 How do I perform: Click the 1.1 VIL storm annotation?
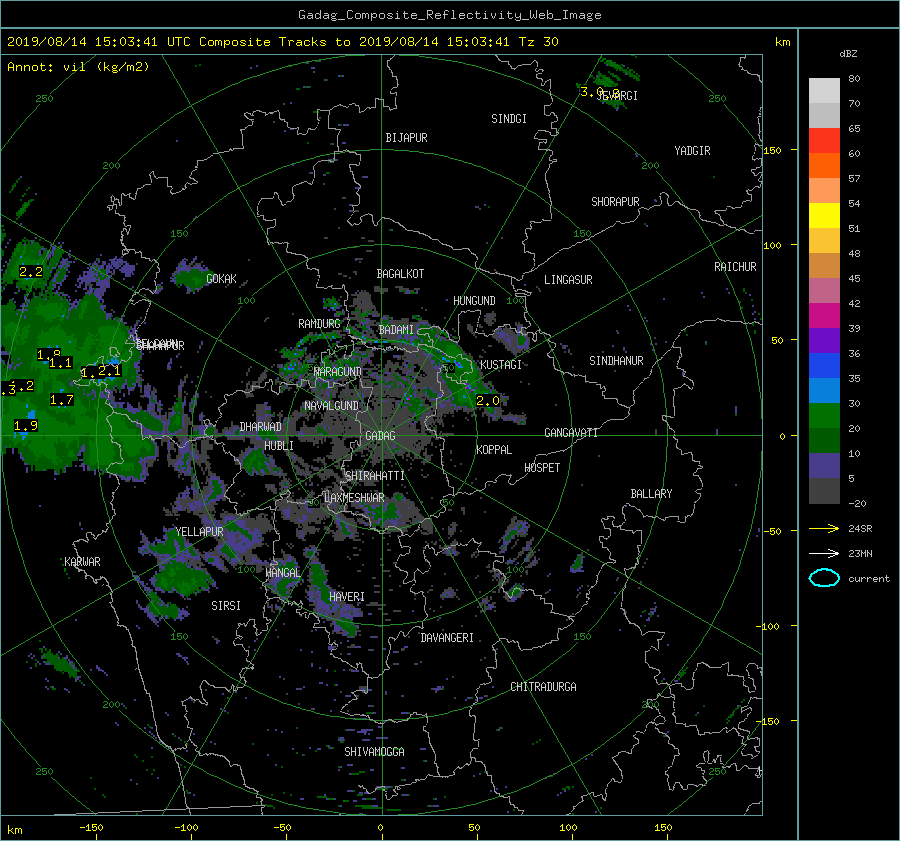click(60, 363)
